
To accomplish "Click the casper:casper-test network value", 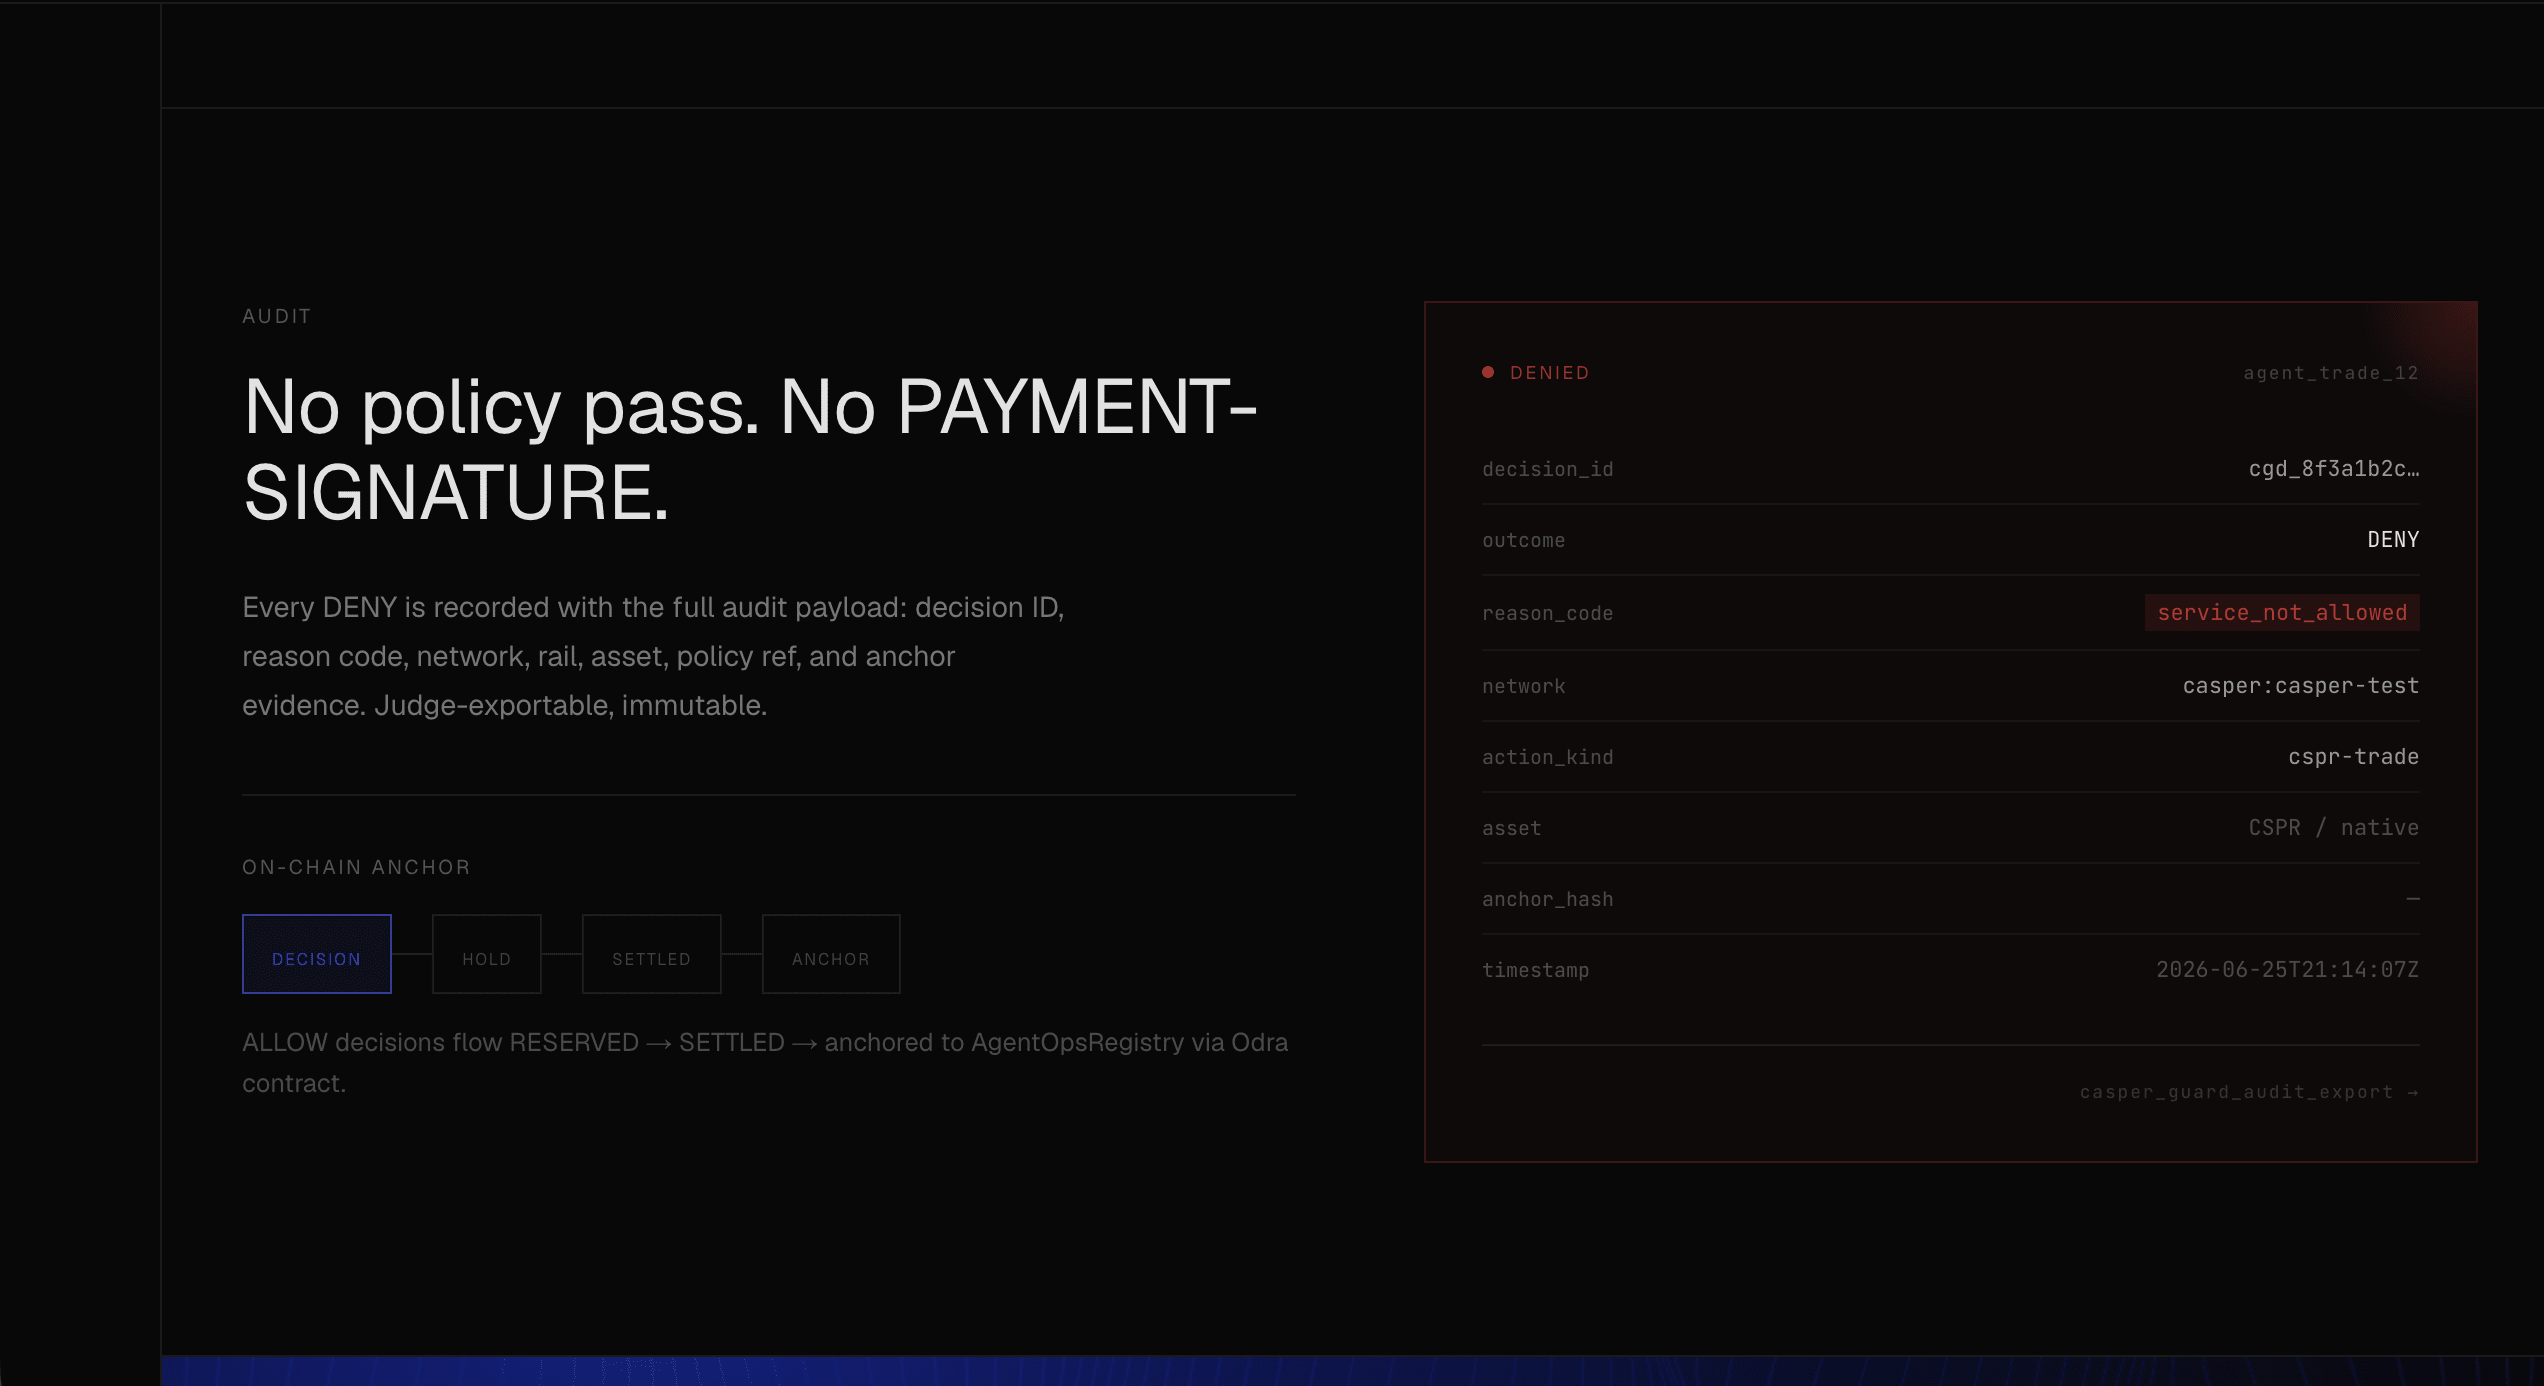I will pyautogui.click(x=2301, y=686).
